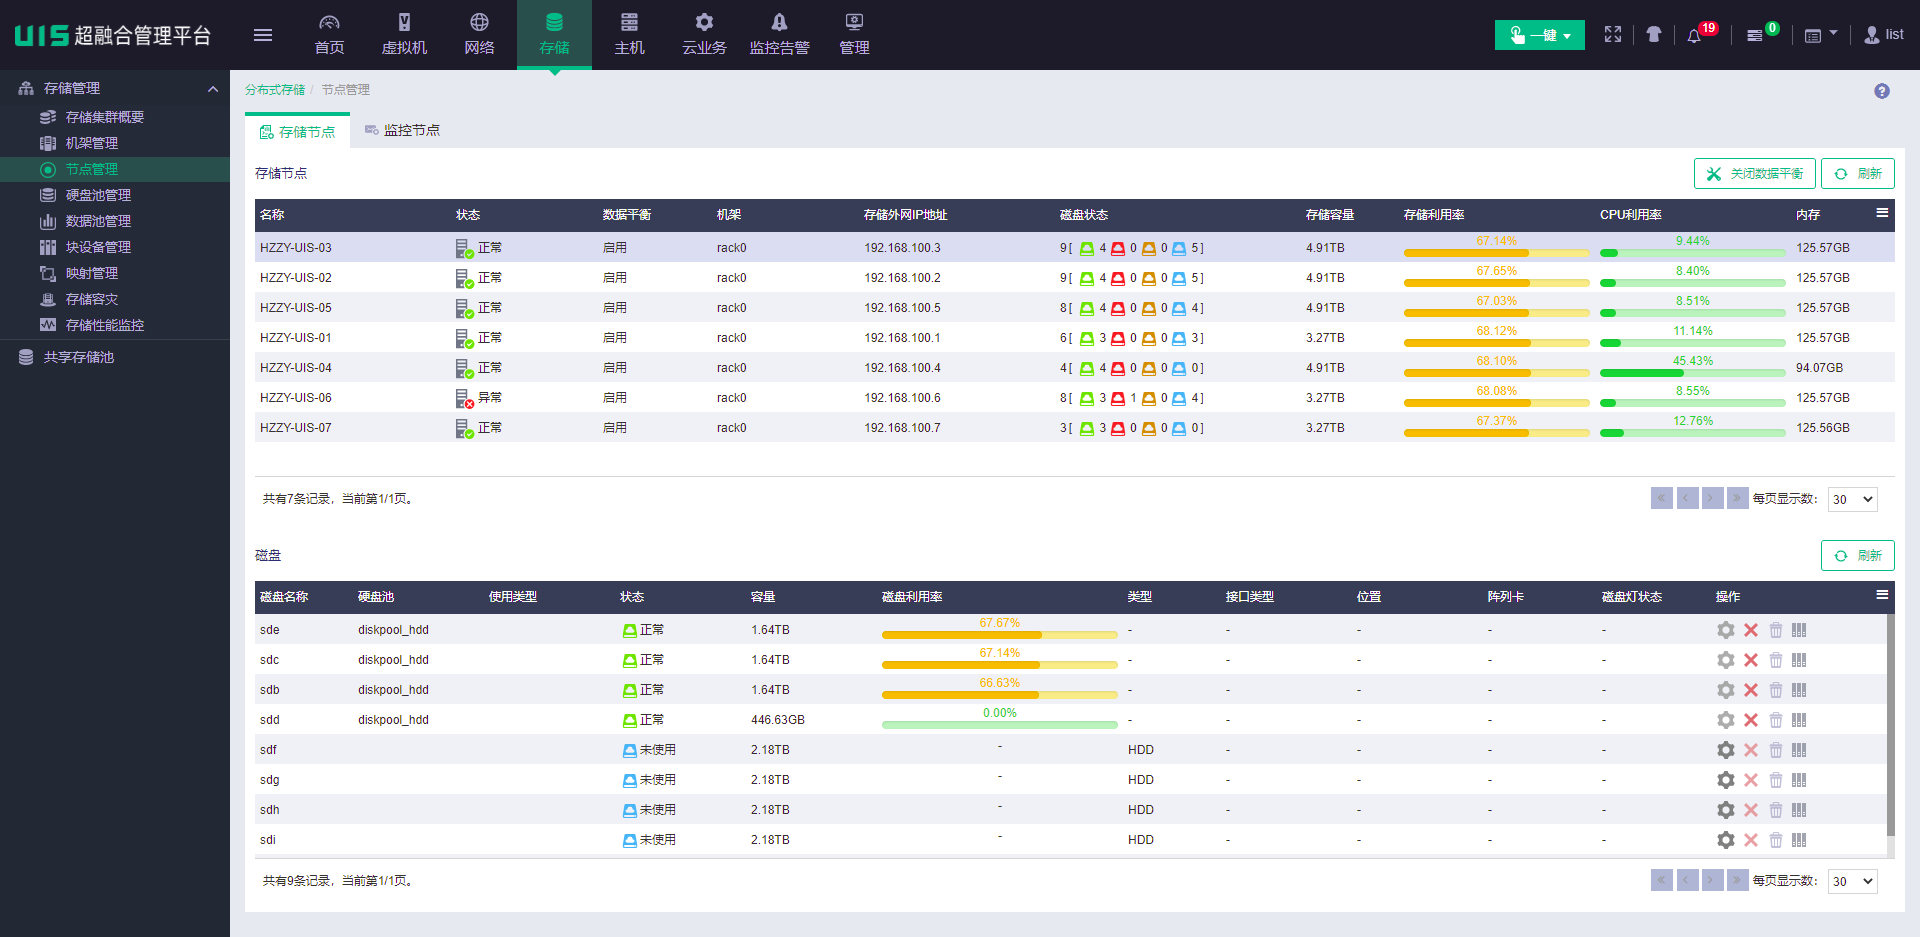
Task: Collapse the 存储管理 sidebar section
Action: [x=213, y=89]
